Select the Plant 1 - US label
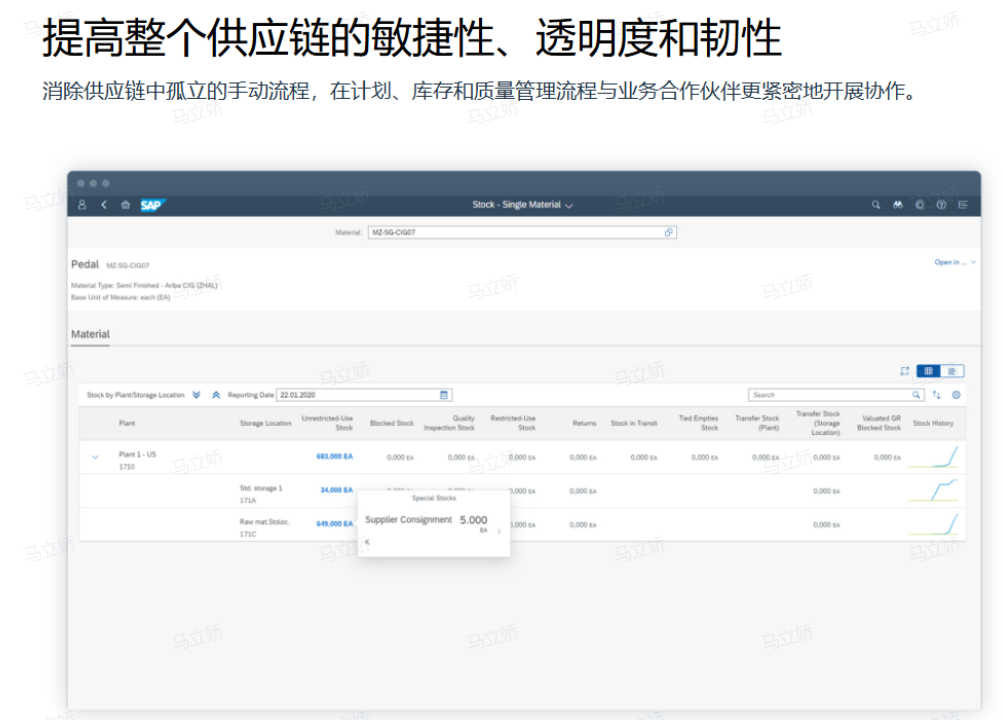 [137, 455]
